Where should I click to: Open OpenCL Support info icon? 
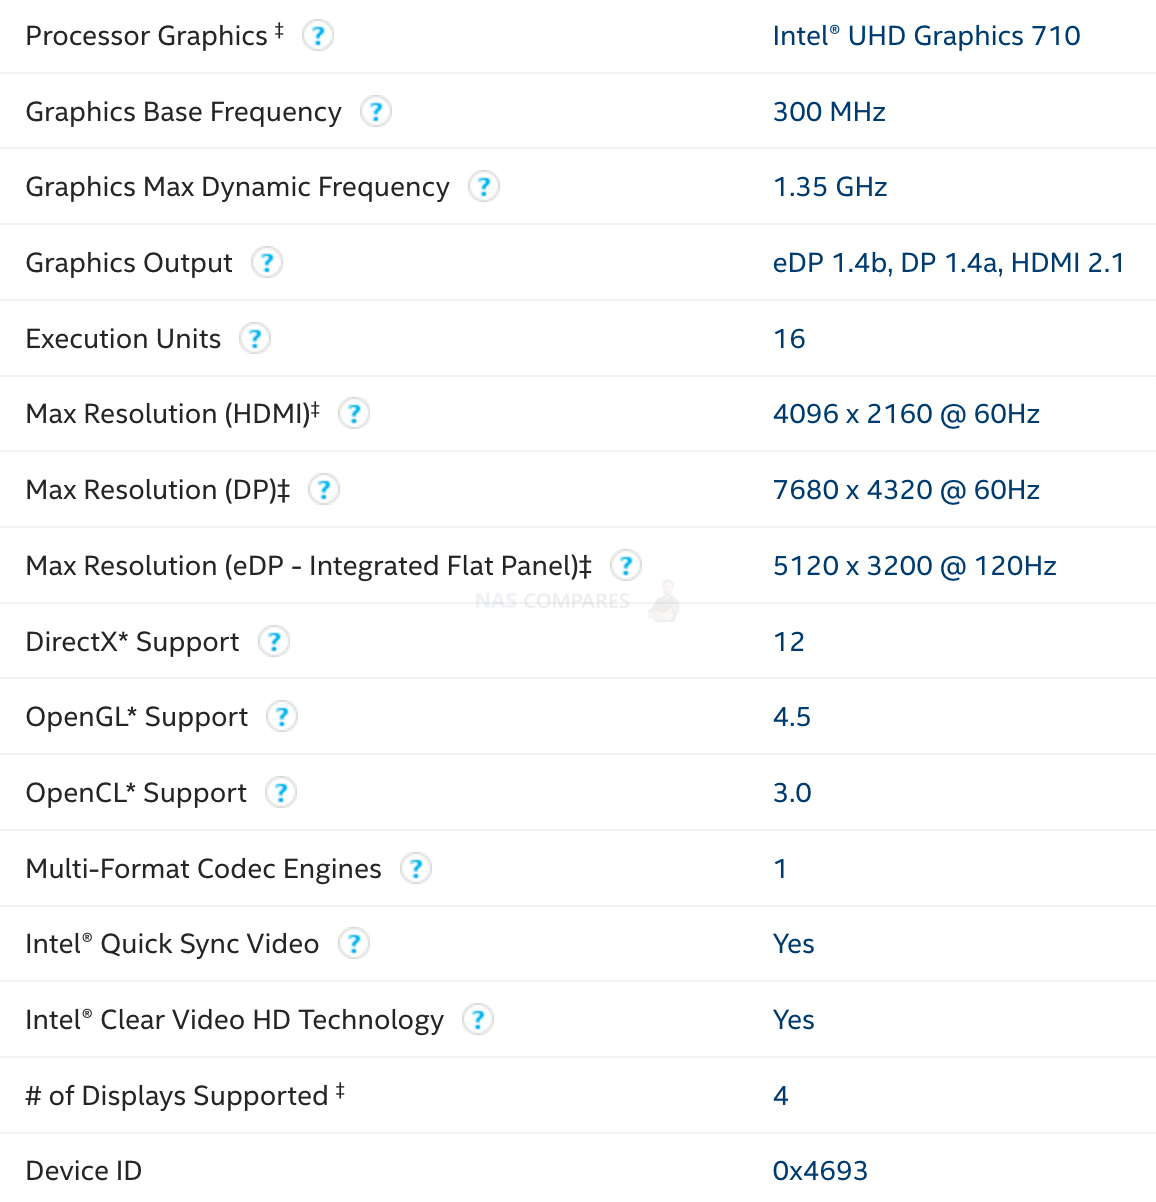pyautogui.click(x=281, y=793)
